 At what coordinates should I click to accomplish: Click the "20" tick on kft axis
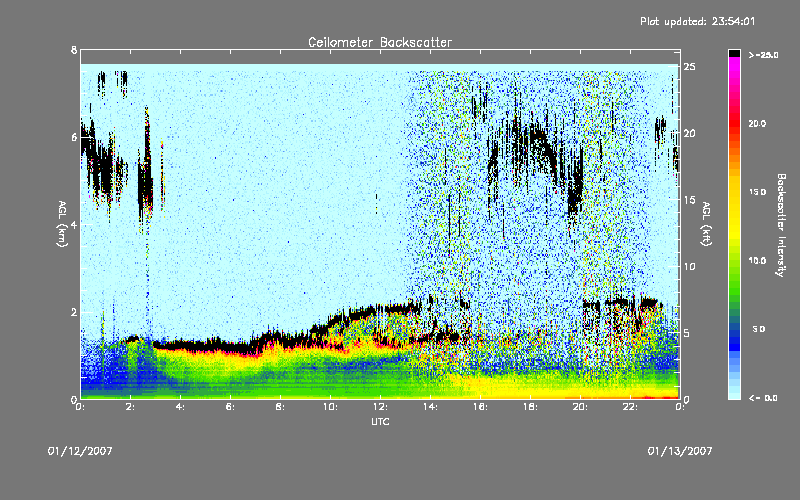click(x=689, y=133)
